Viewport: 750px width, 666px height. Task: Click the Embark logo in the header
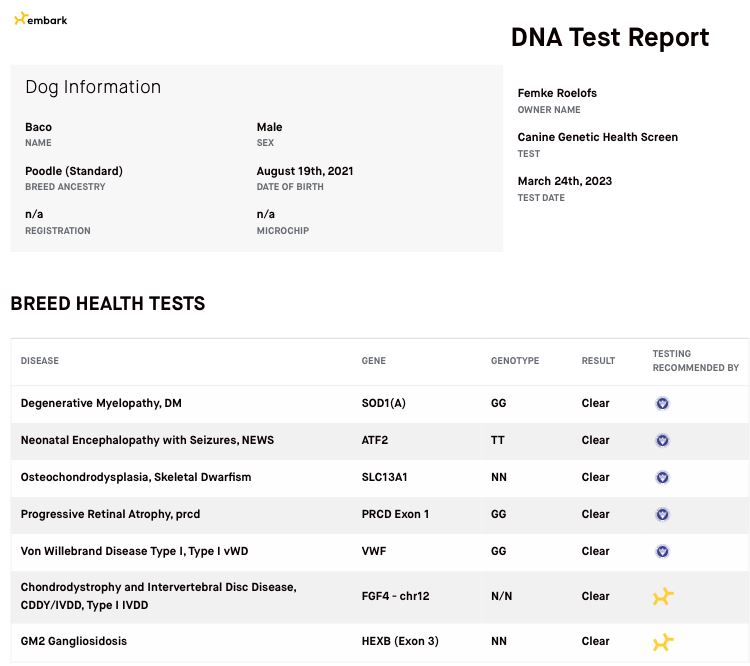(40, 19)
